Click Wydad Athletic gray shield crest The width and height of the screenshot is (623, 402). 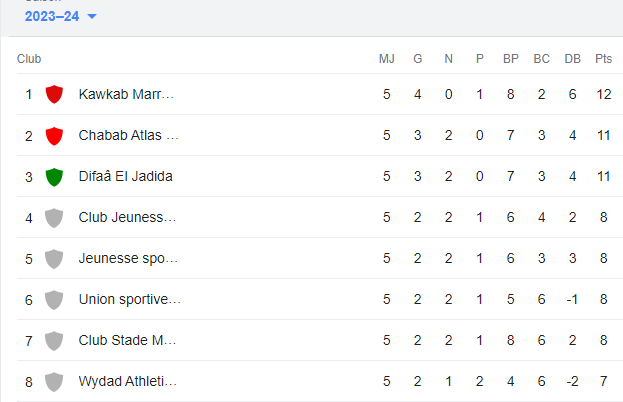55,381
